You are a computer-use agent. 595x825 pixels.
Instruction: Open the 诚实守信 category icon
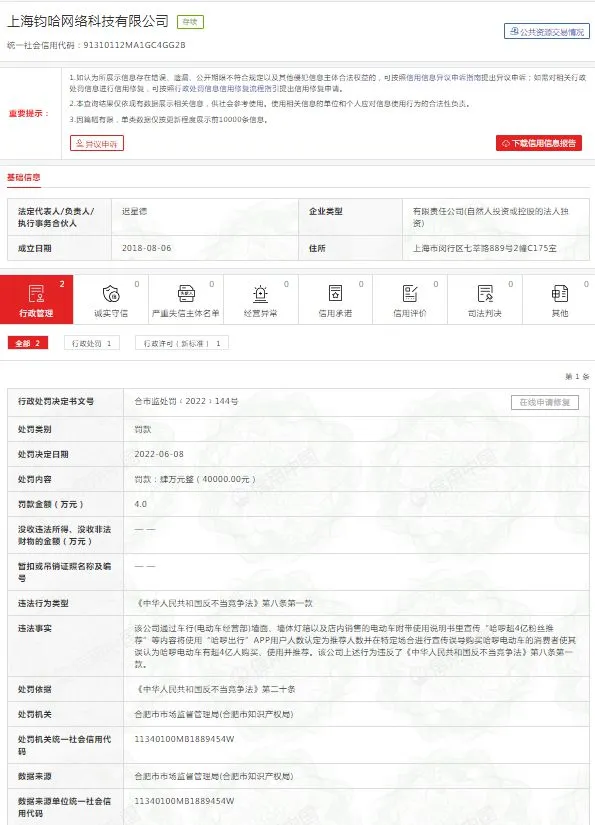coord(111,294)
